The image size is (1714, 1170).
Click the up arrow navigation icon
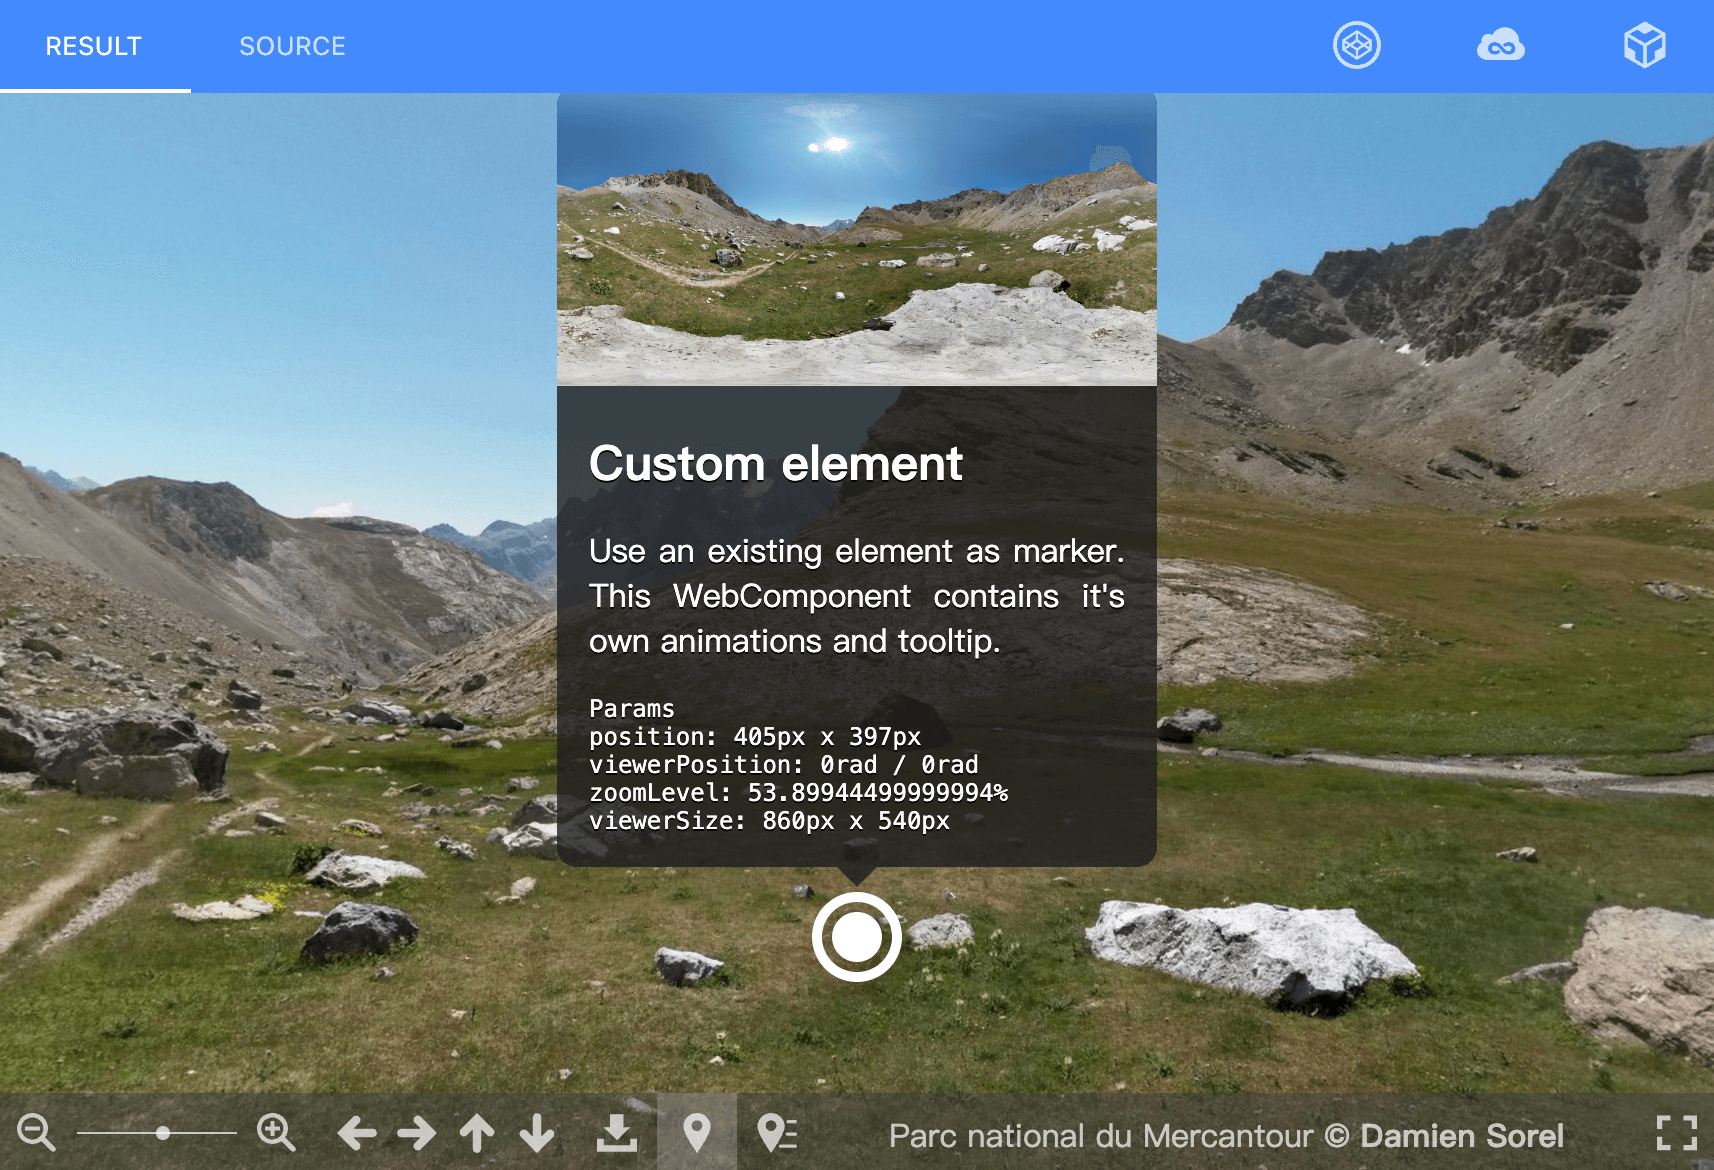tap(477, 1133)
